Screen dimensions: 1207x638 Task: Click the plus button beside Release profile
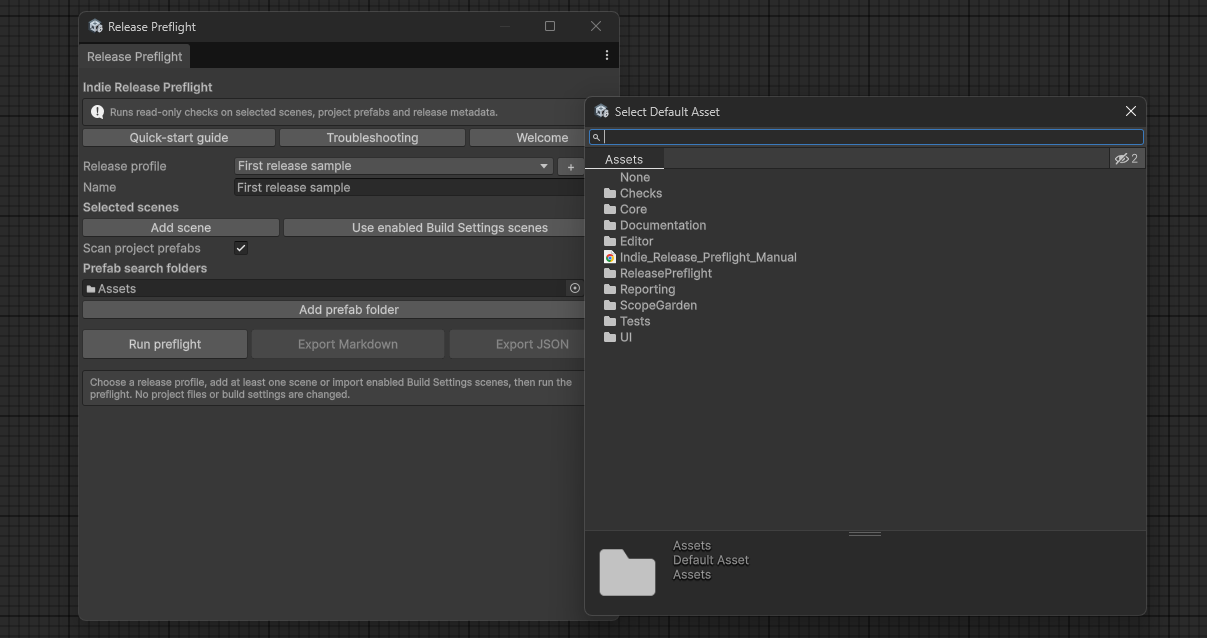click(570, 167)
